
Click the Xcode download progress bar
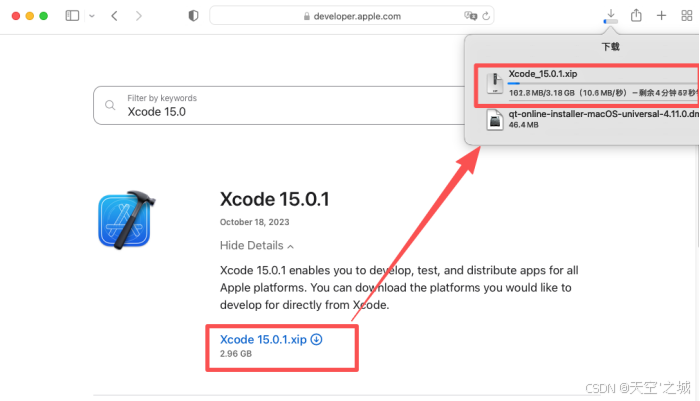coord(603,84)
